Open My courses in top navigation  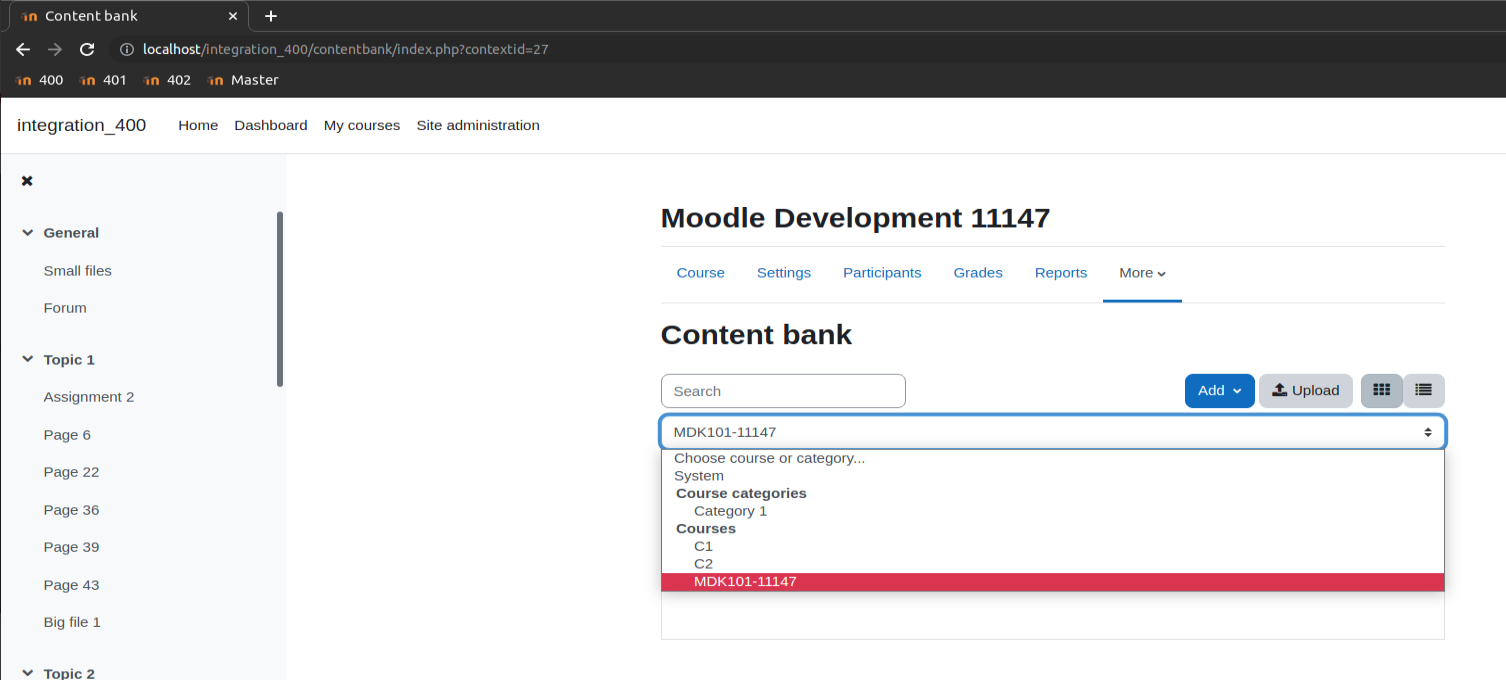[x=362, y=125]
